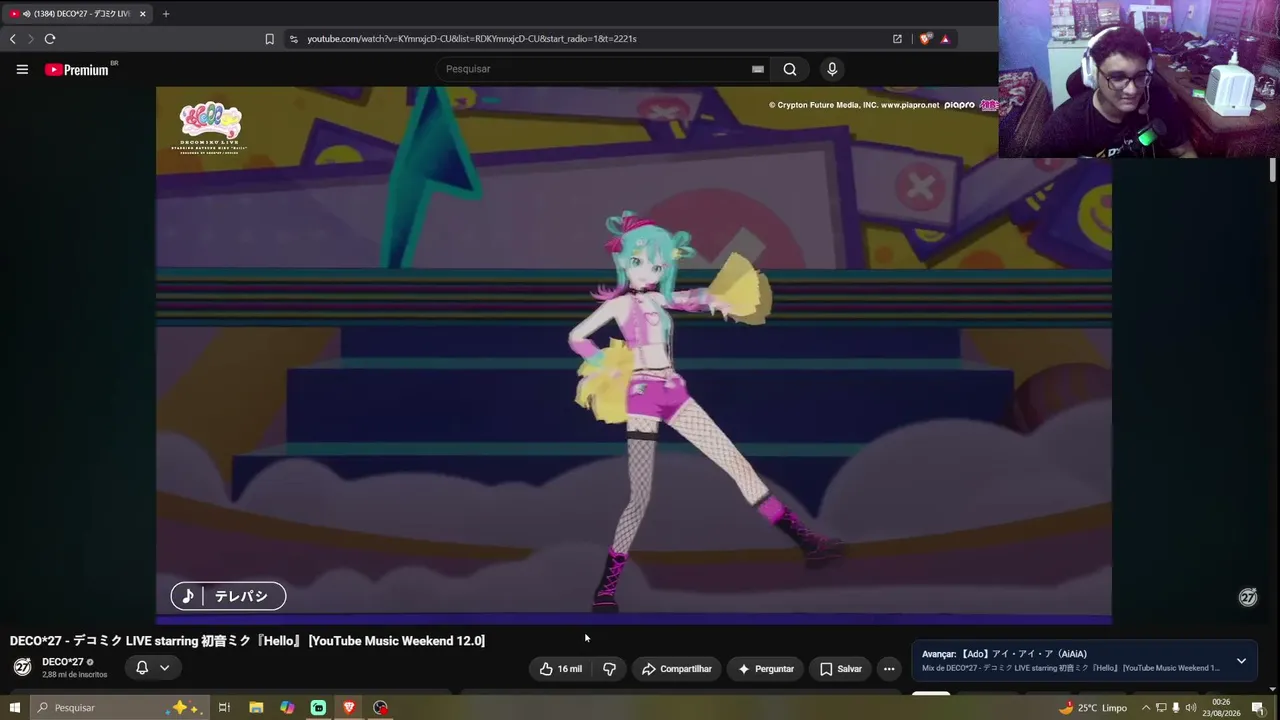Open DECO*27 channel avatar
Image resolution: width=1280 pixels, height=720 pixels.
pos(22,667)
